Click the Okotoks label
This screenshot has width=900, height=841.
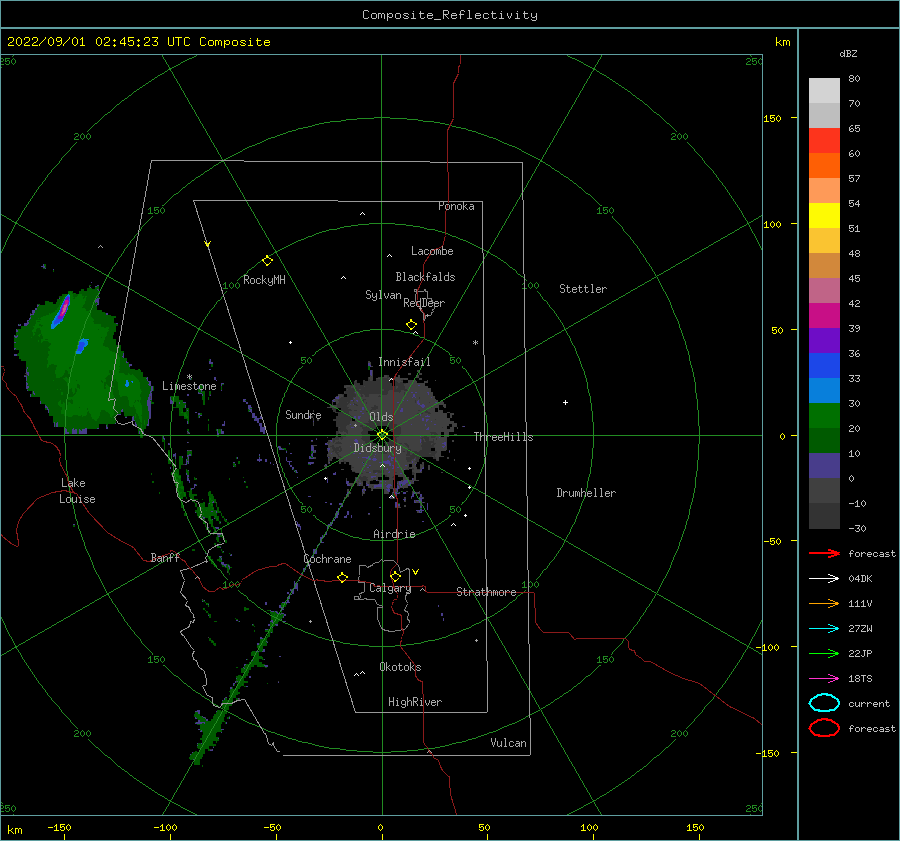[x=400, y=667]
